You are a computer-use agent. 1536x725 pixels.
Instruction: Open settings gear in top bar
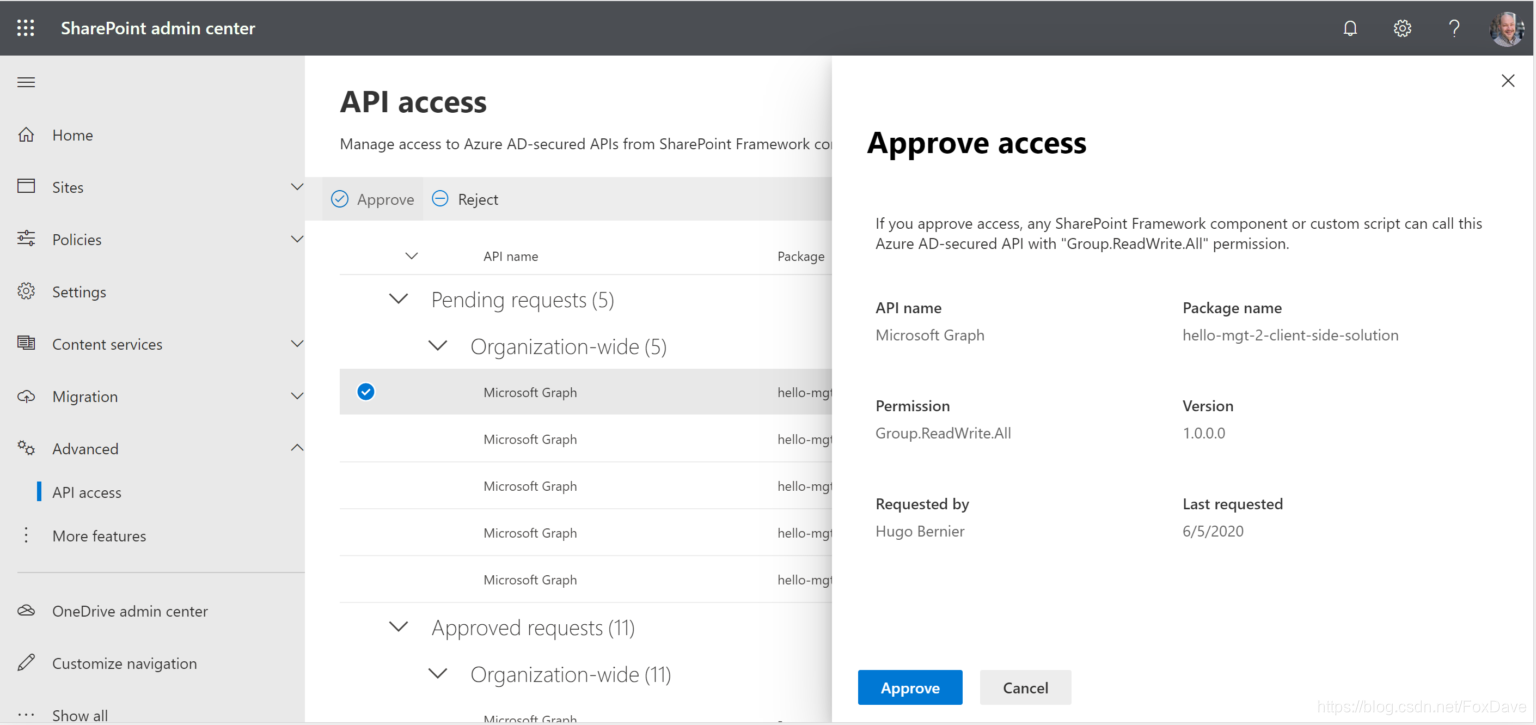tap(1402, 28)
